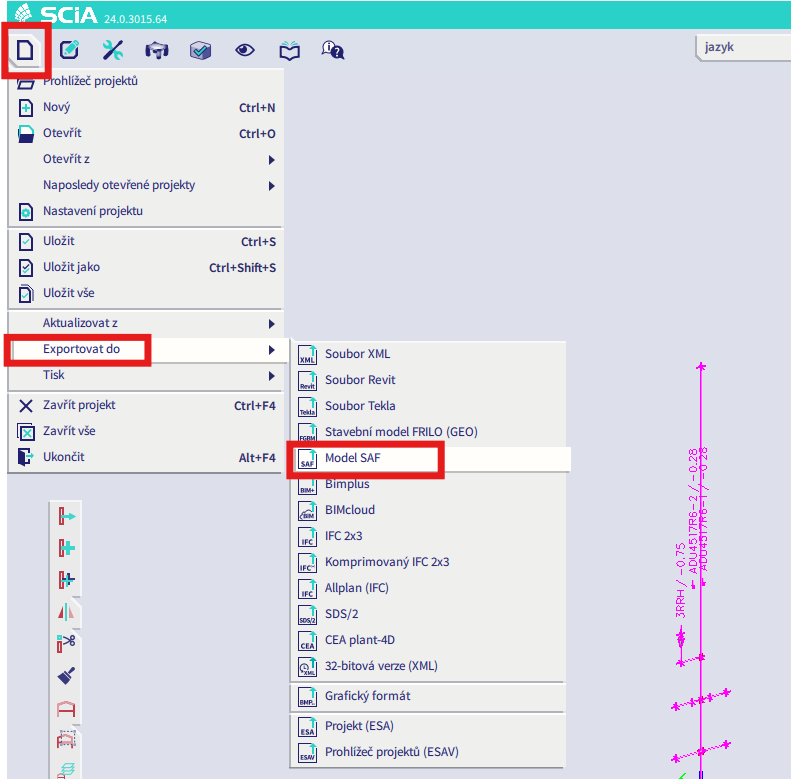Open the book help icon
This screenshot has width=791, height=779.
pyautogui.click(x=290, y=51)
